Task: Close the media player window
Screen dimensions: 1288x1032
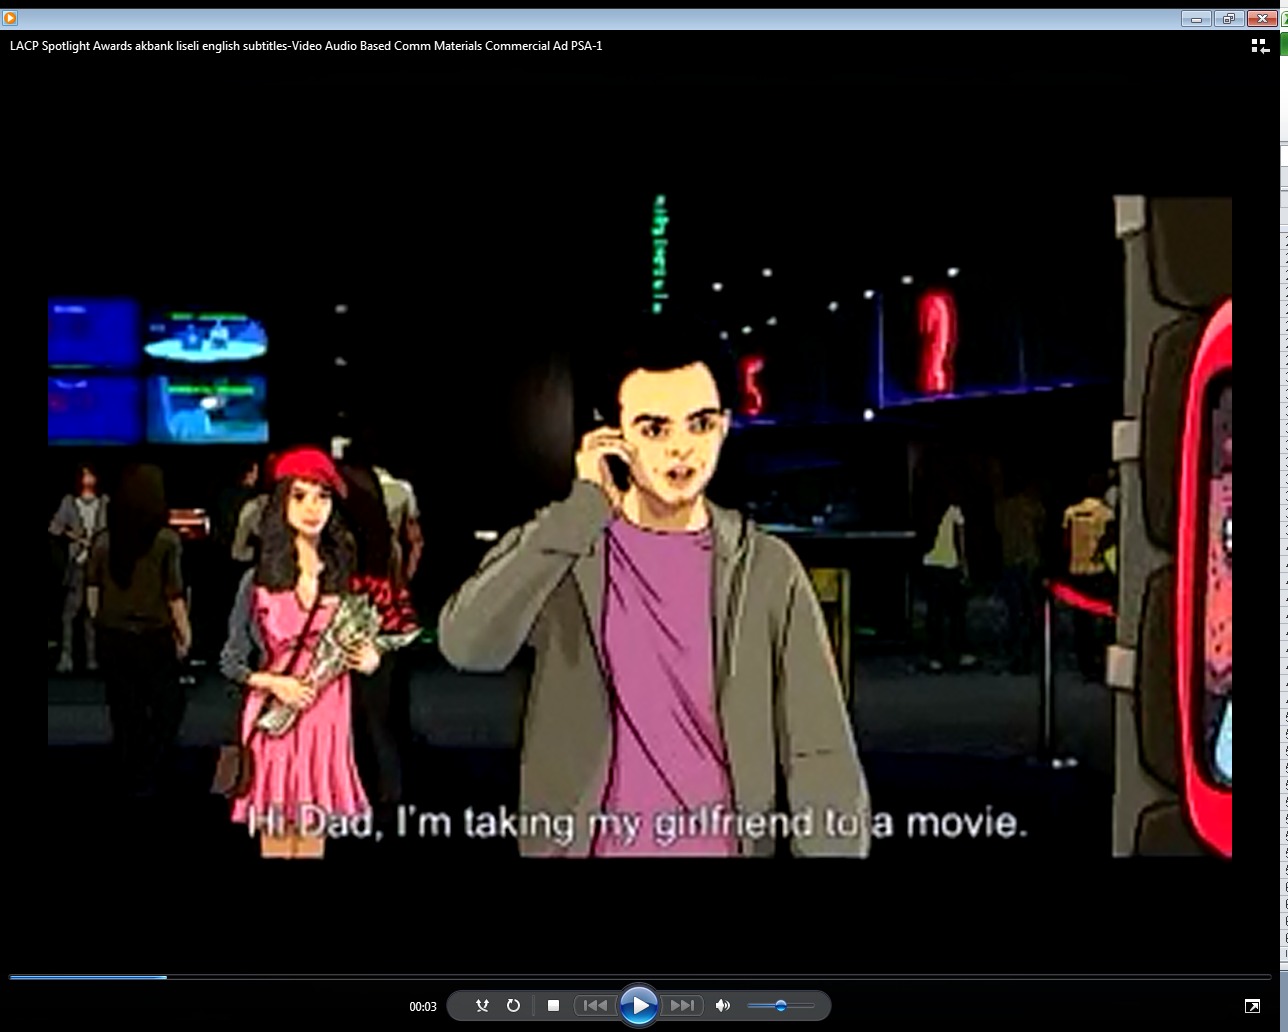Action: point(1263,18)
